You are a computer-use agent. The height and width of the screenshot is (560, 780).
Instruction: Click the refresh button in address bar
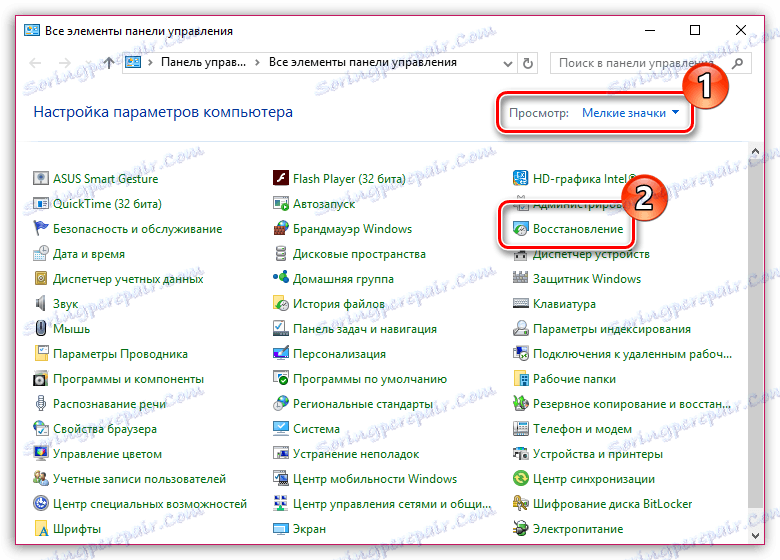[528, 63]
